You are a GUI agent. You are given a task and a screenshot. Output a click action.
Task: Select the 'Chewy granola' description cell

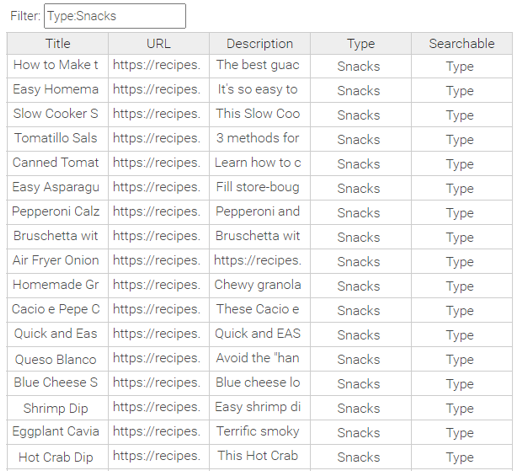(260, 286)
